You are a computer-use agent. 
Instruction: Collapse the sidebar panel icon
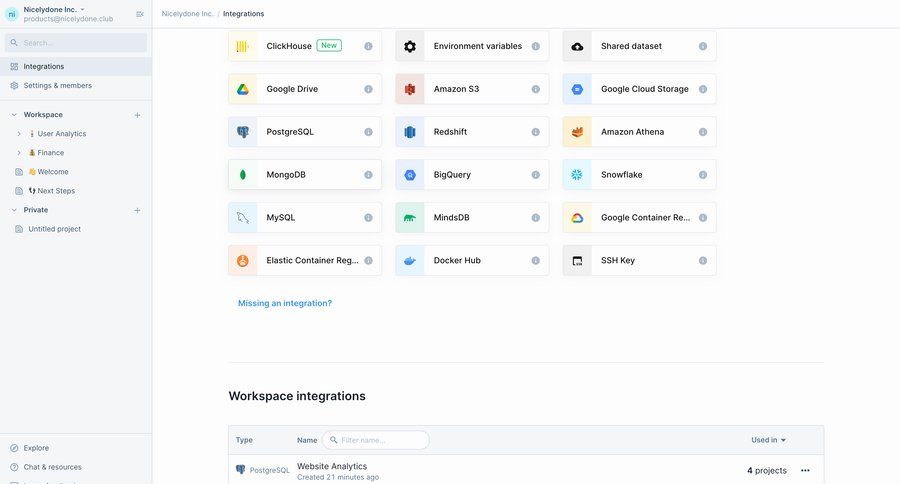139,14
